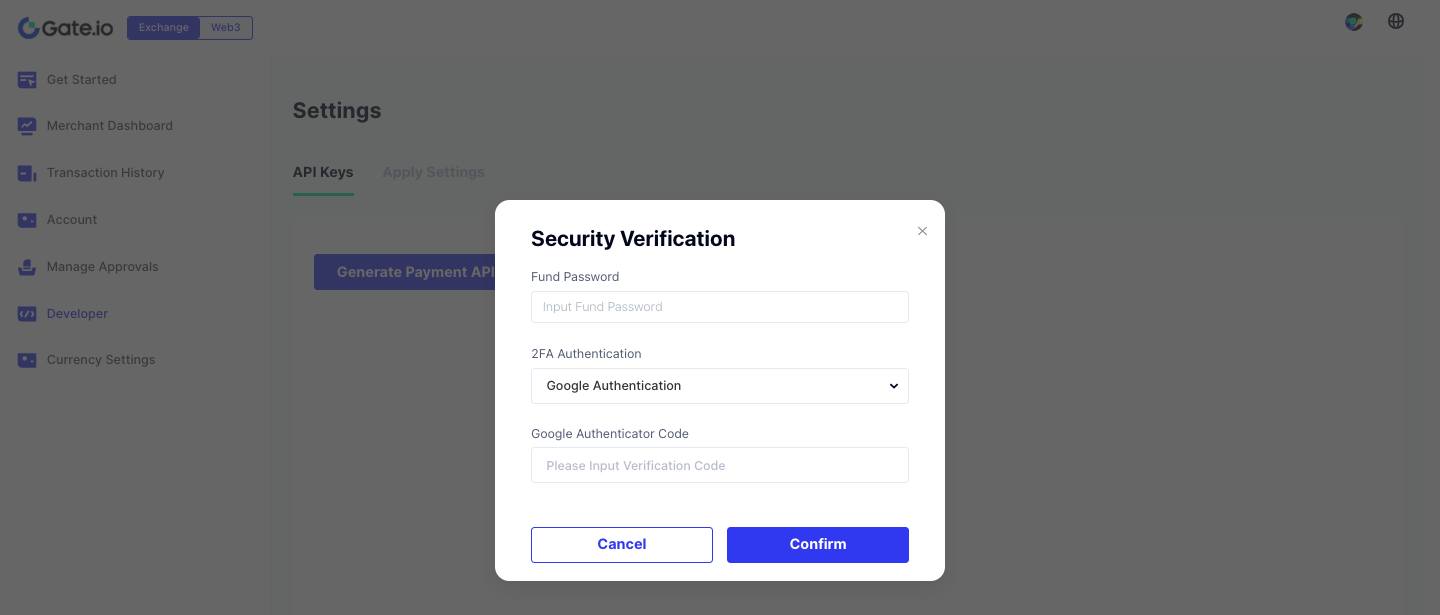Click the Transaction History icon
This screenshot has height=615, width=1440.
(x=27, y=173)
